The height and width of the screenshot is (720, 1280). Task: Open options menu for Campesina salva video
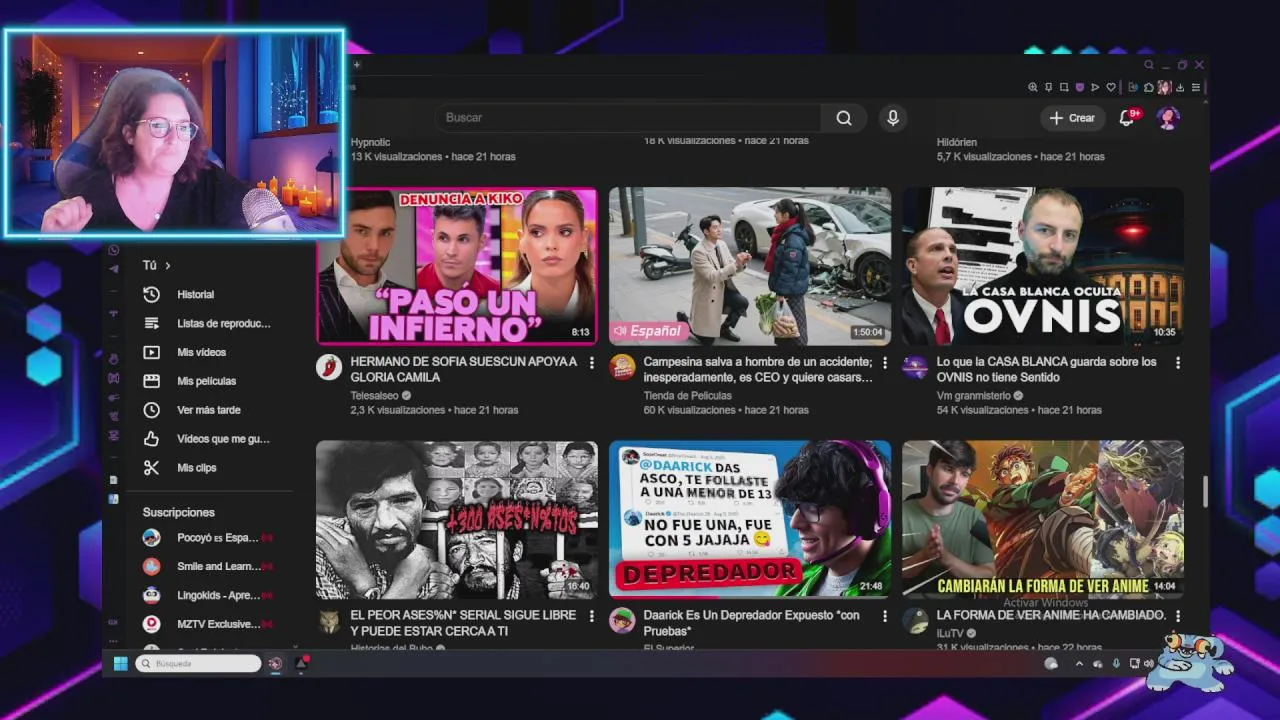884,363
